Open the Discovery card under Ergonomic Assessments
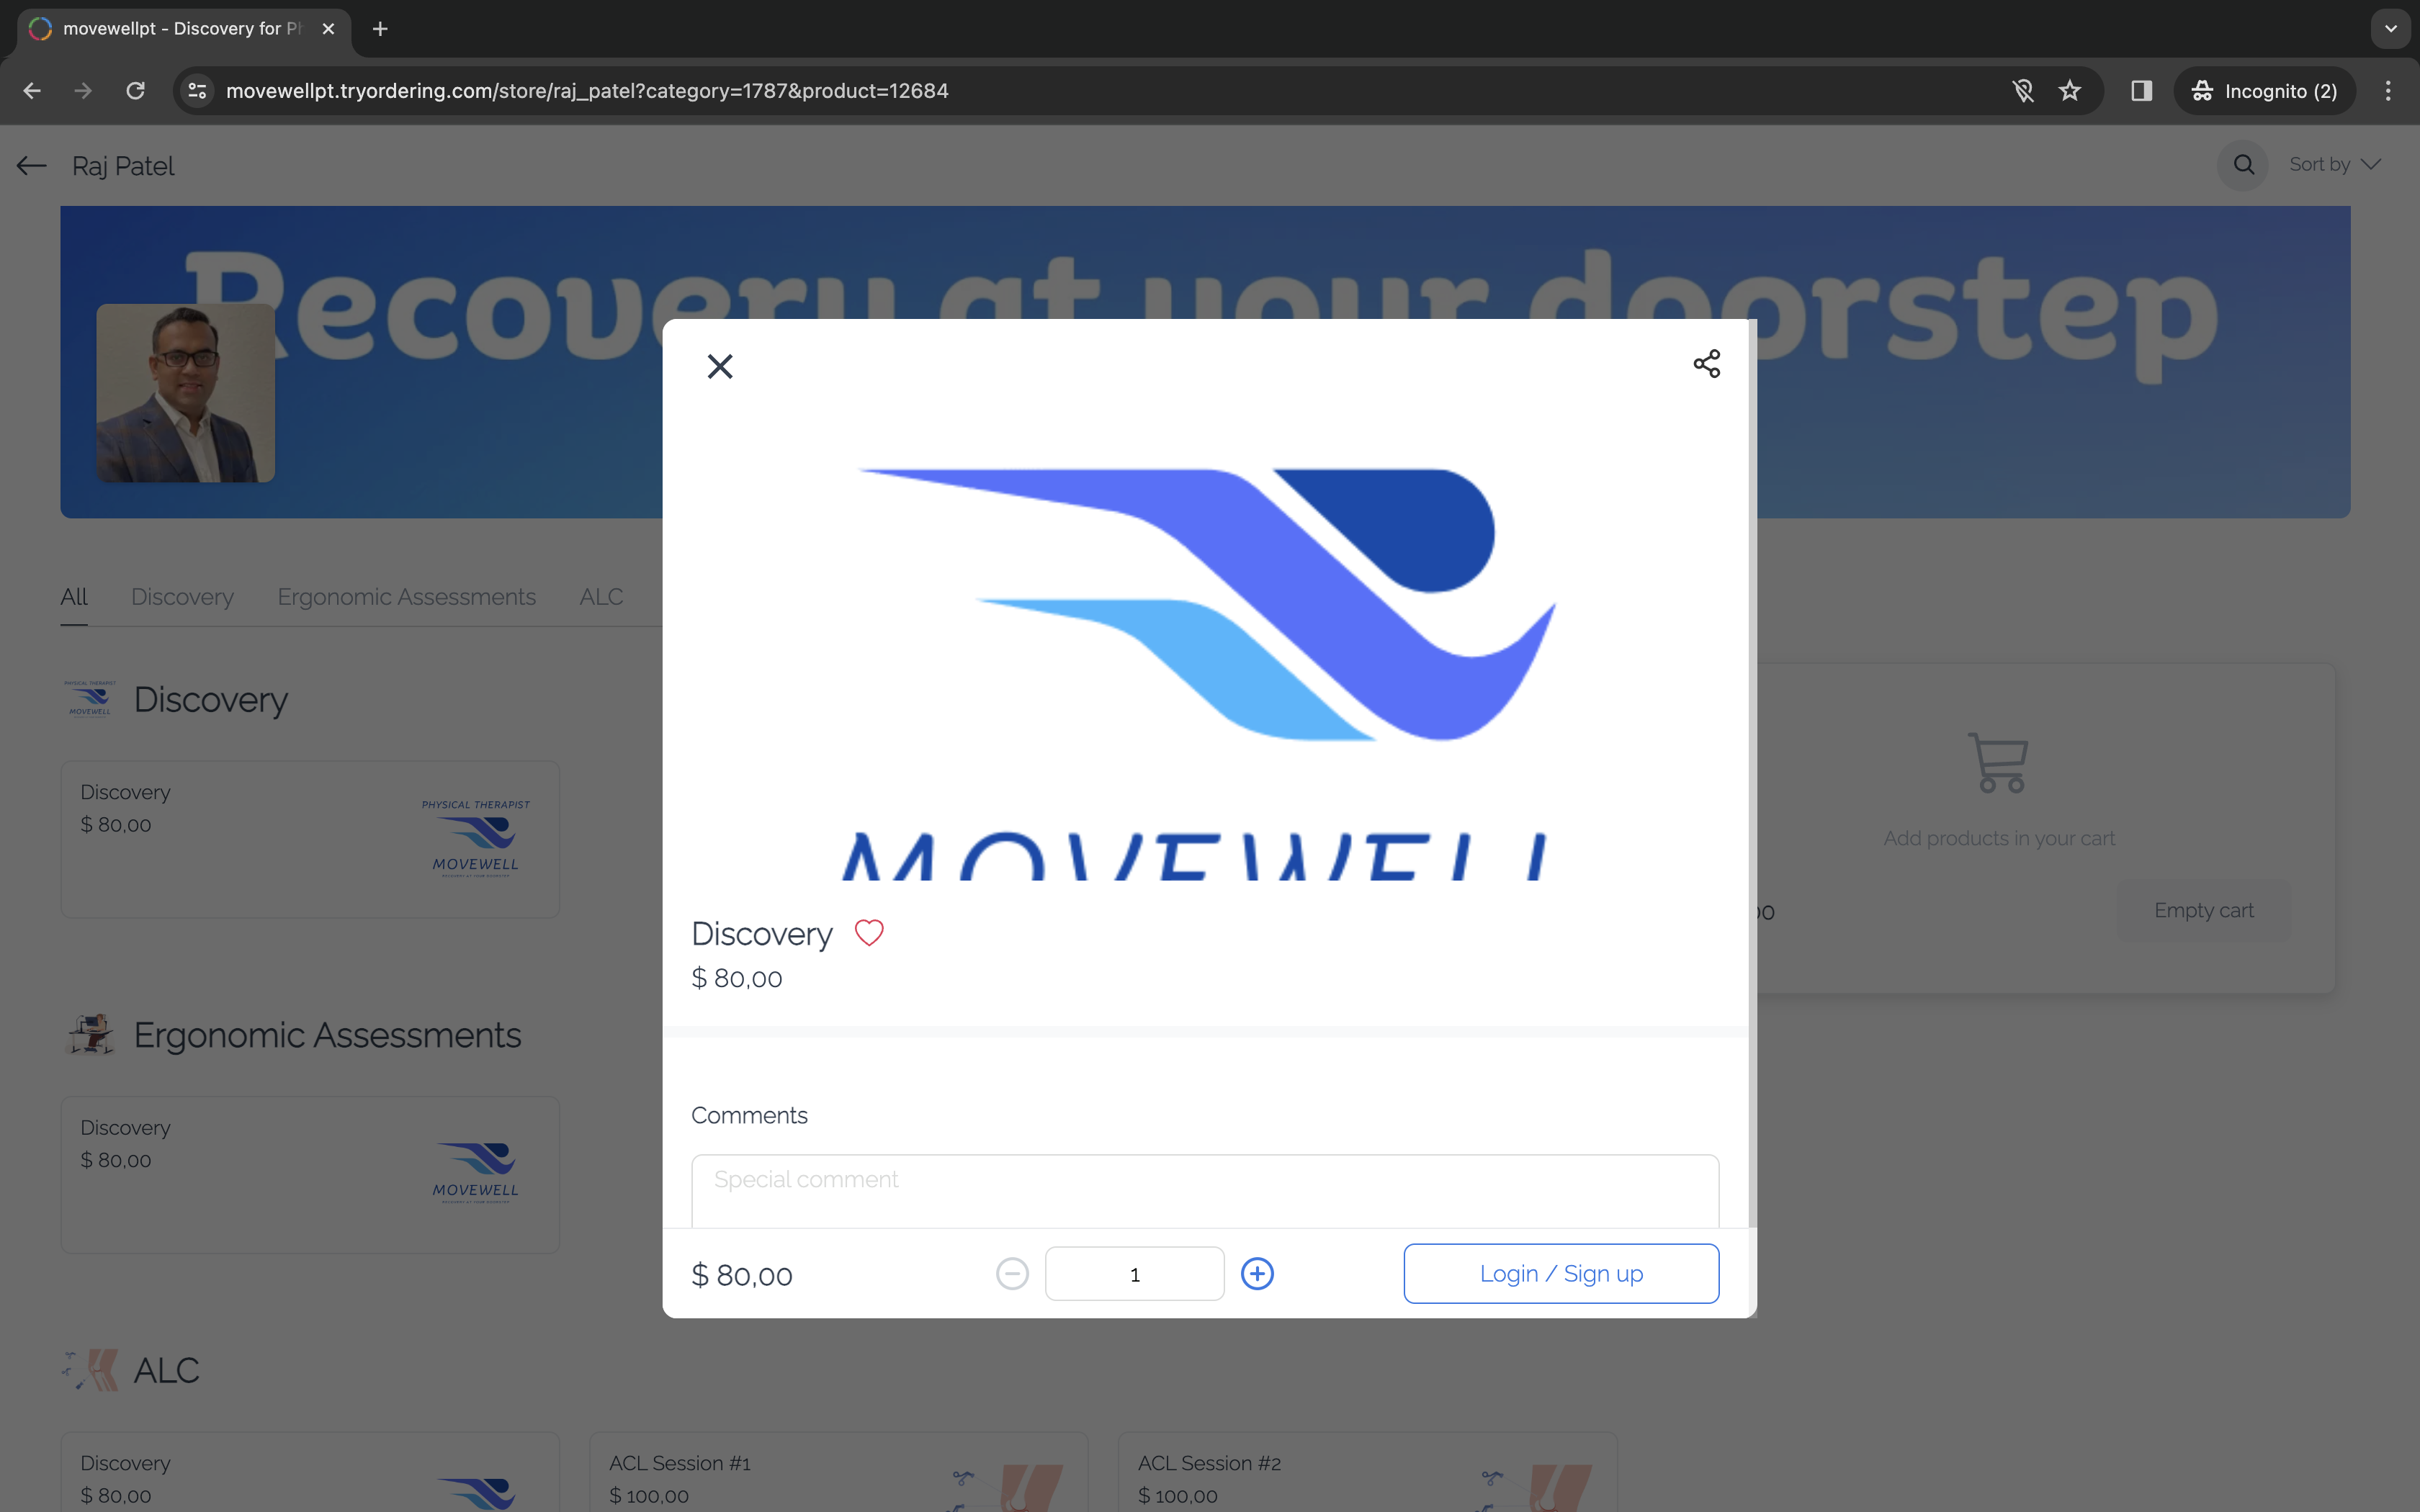Screen dimensions: 2420x1512 click(310, 1174)
